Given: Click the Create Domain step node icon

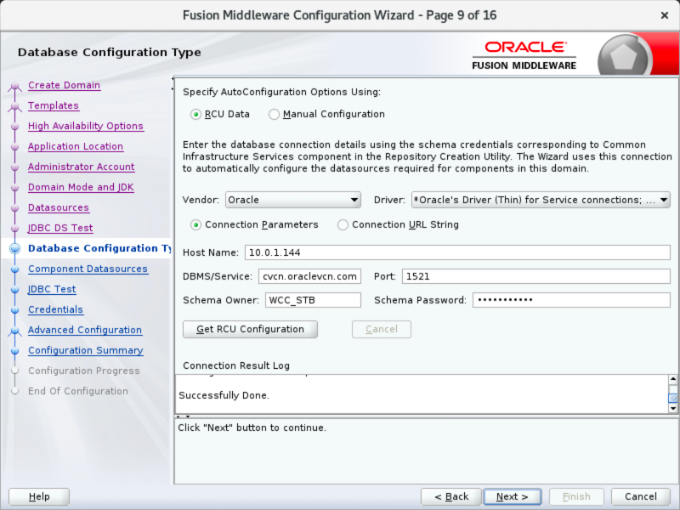Looking at the screenshot, I should pyautogui.click(x=15, y=87).
